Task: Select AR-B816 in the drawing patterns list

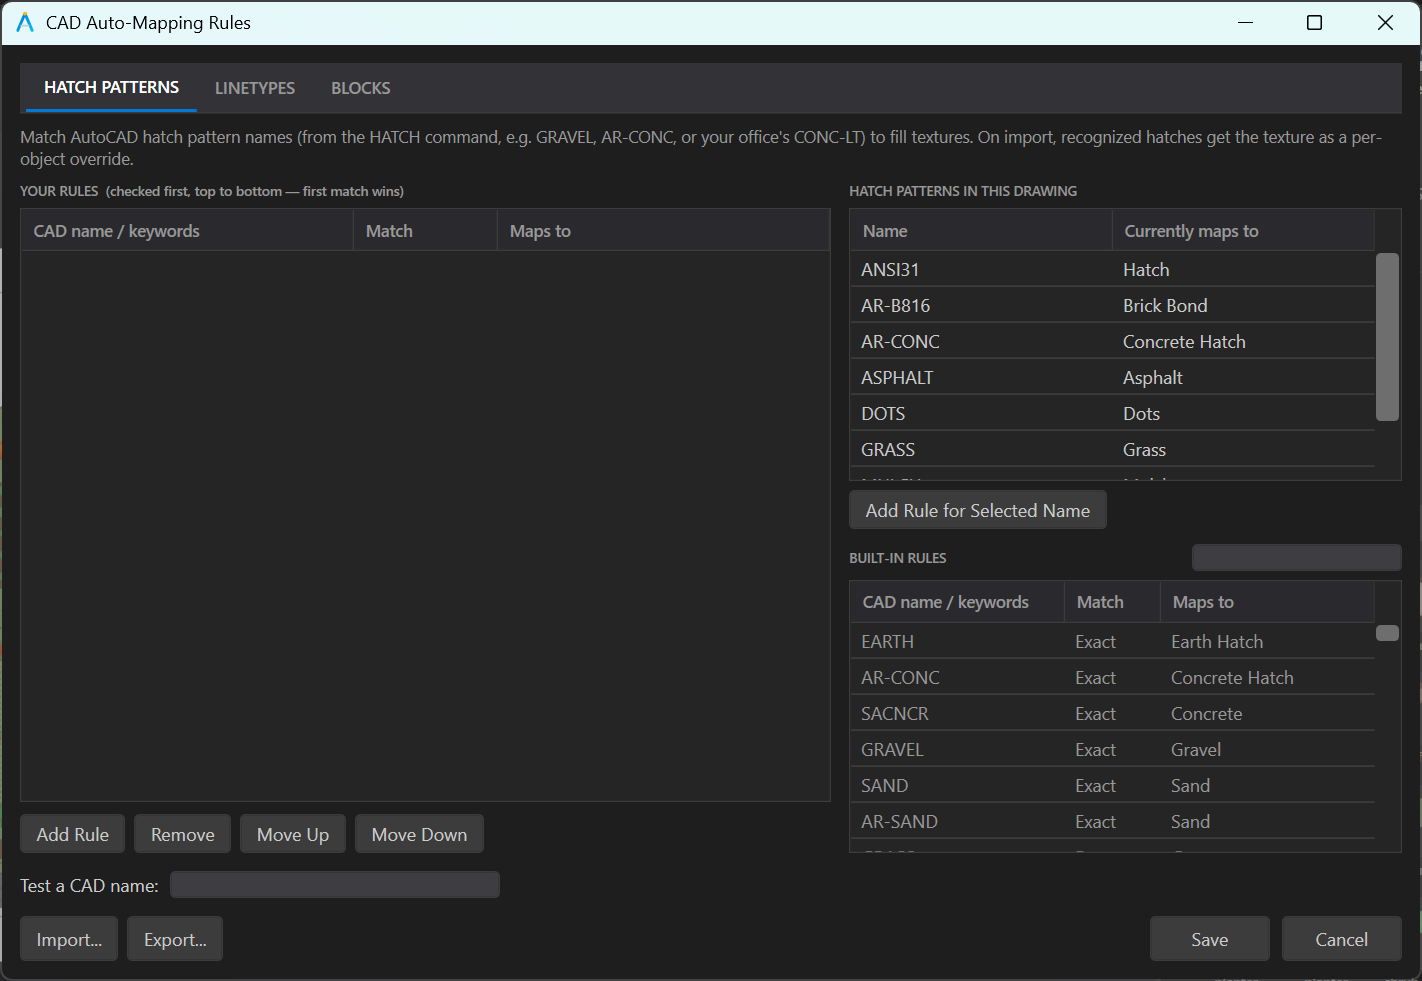Action: (x=1112, y=305)
